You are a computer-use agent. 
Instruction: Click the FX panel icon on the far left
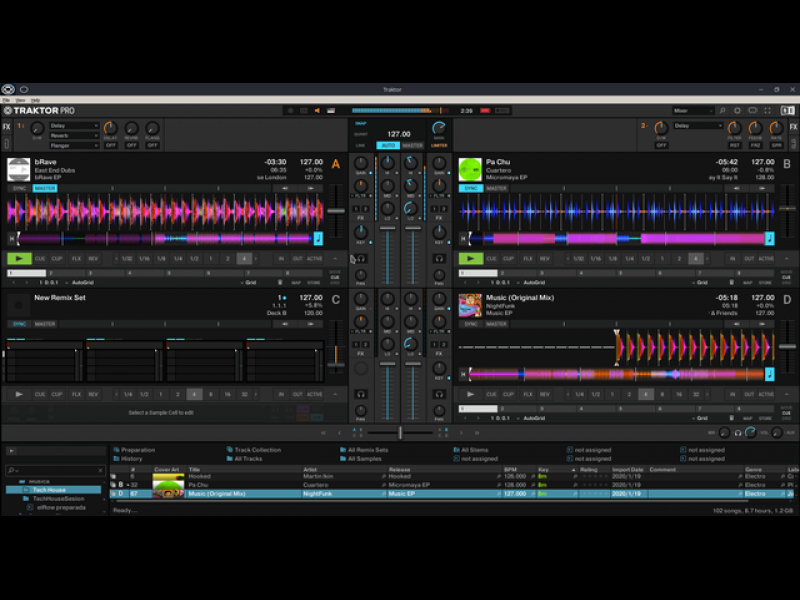[7, 127]
